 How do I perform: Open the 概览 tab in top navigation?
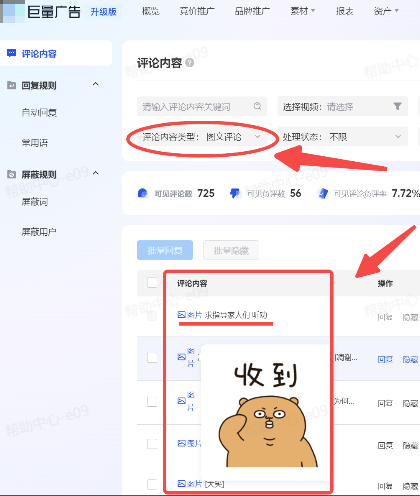coord(151,11)
